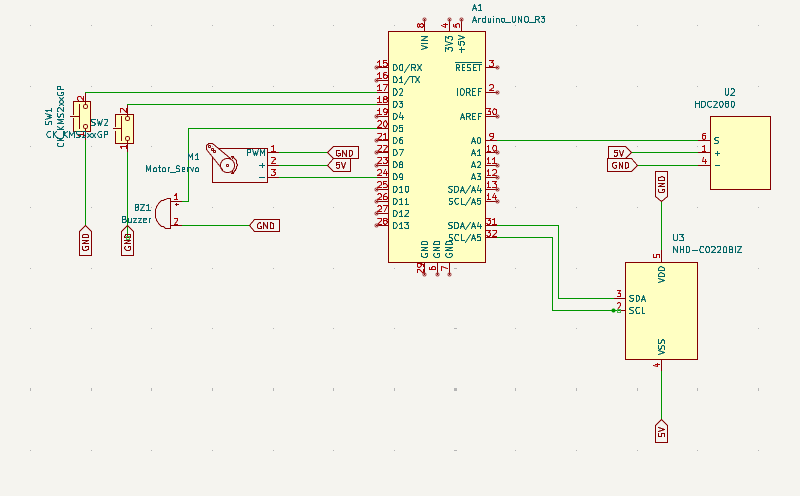
Task: Click the GND flag below SW1
Action: (x=85, y=240)
